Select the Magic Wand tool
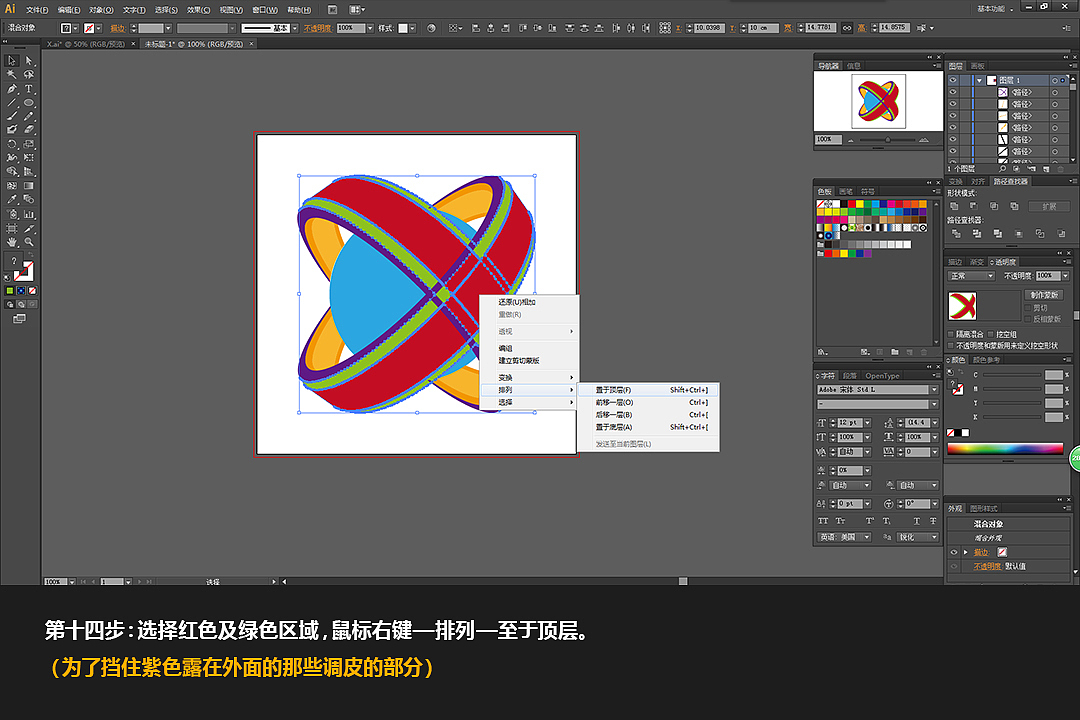Screen dimensions: 1080x720 pos(12,74)
